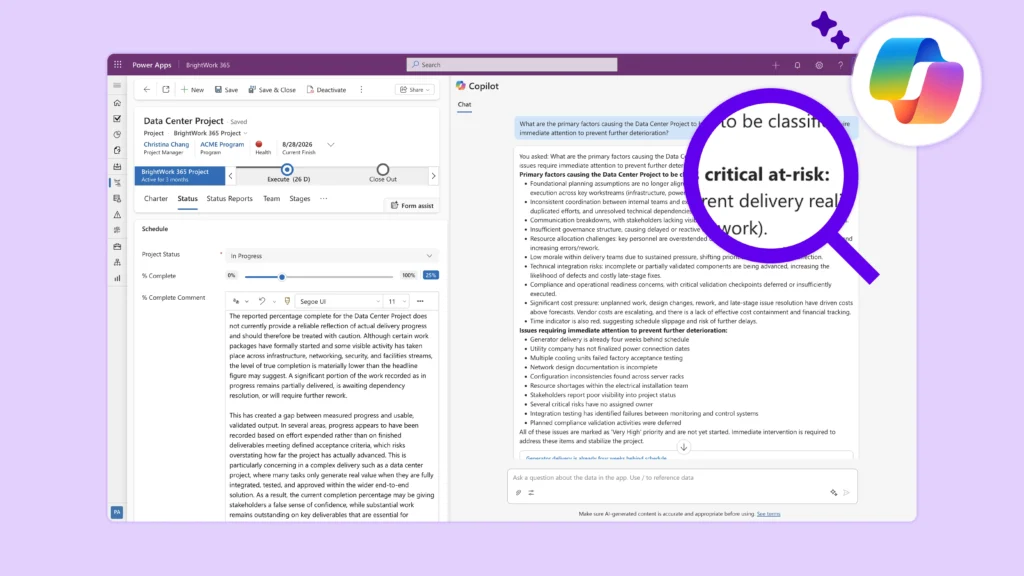Open Christina Chang project manager link

pyautogui.click(x=166, y=144)
